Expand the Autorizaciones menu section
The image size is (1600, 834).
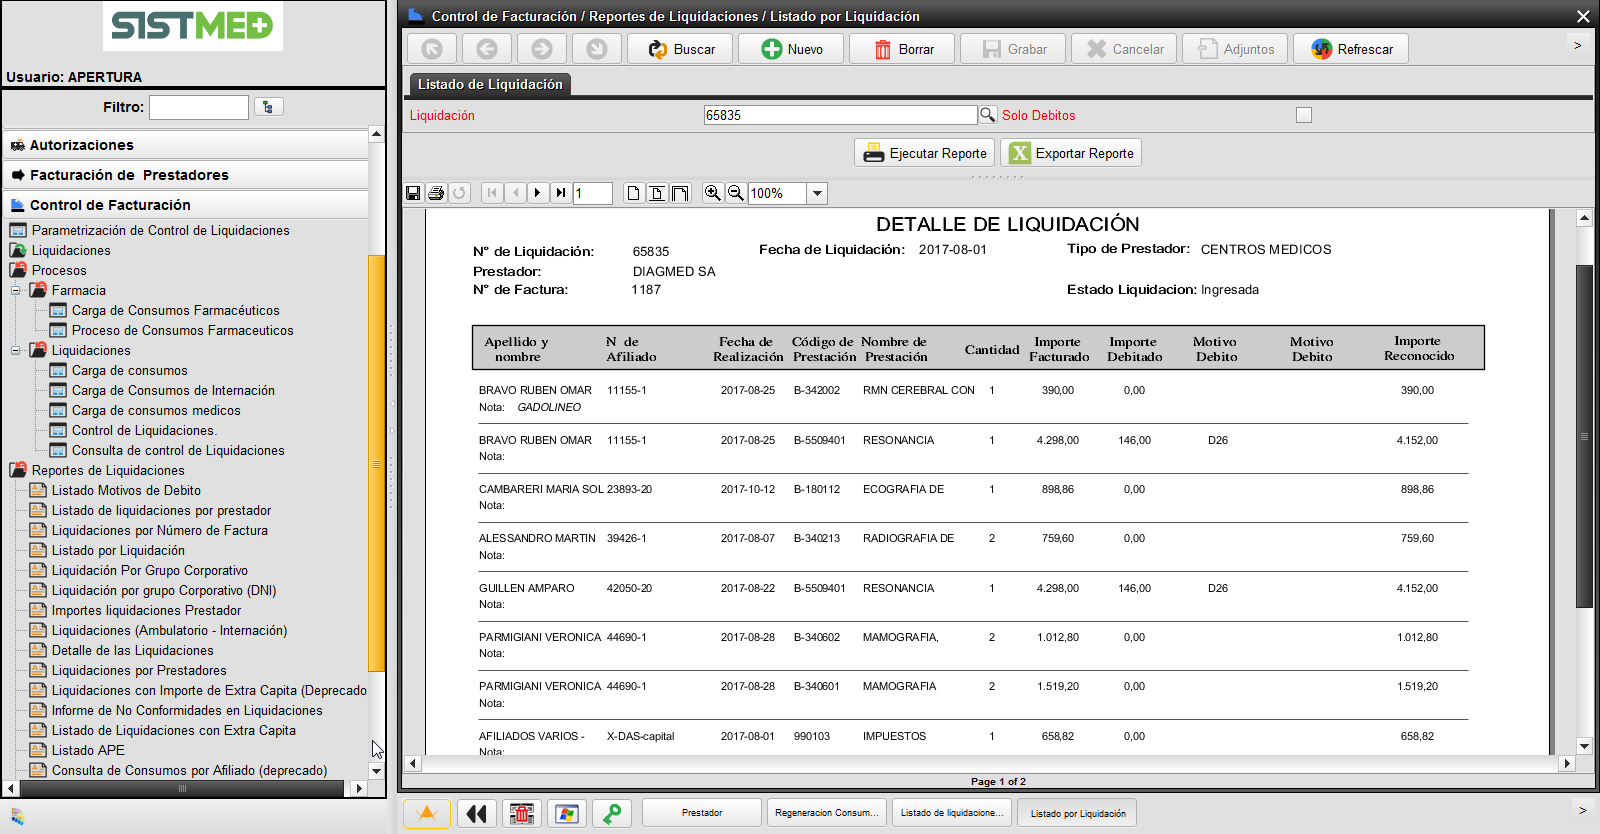click(x=81, y=145)
